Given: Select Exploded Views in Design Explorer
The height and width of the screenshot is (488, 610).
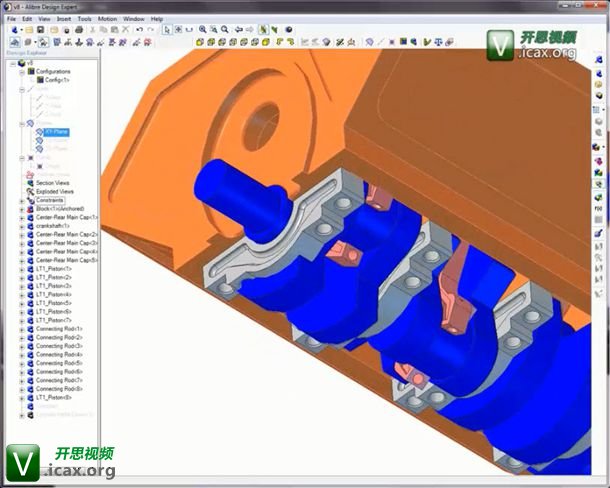Looking at the screenshot, I should [x=54, y=191].
